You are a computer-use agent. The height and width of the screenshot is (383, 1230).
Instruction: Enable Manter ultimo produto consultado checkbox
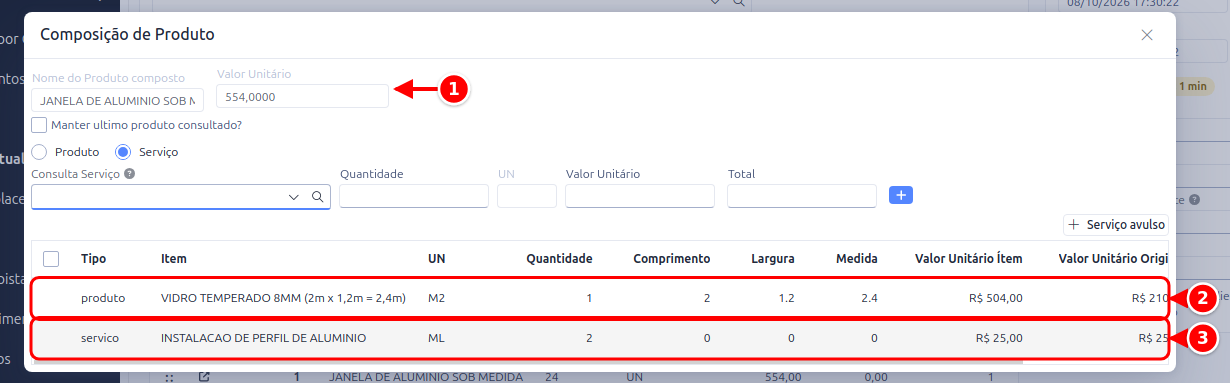(39, 125)
